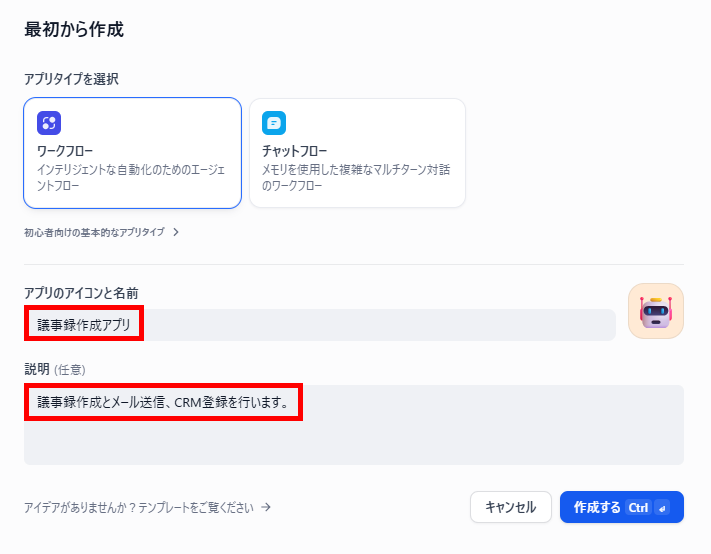
Task: Click the チャットフロー title text
Action: click(294, 151)
